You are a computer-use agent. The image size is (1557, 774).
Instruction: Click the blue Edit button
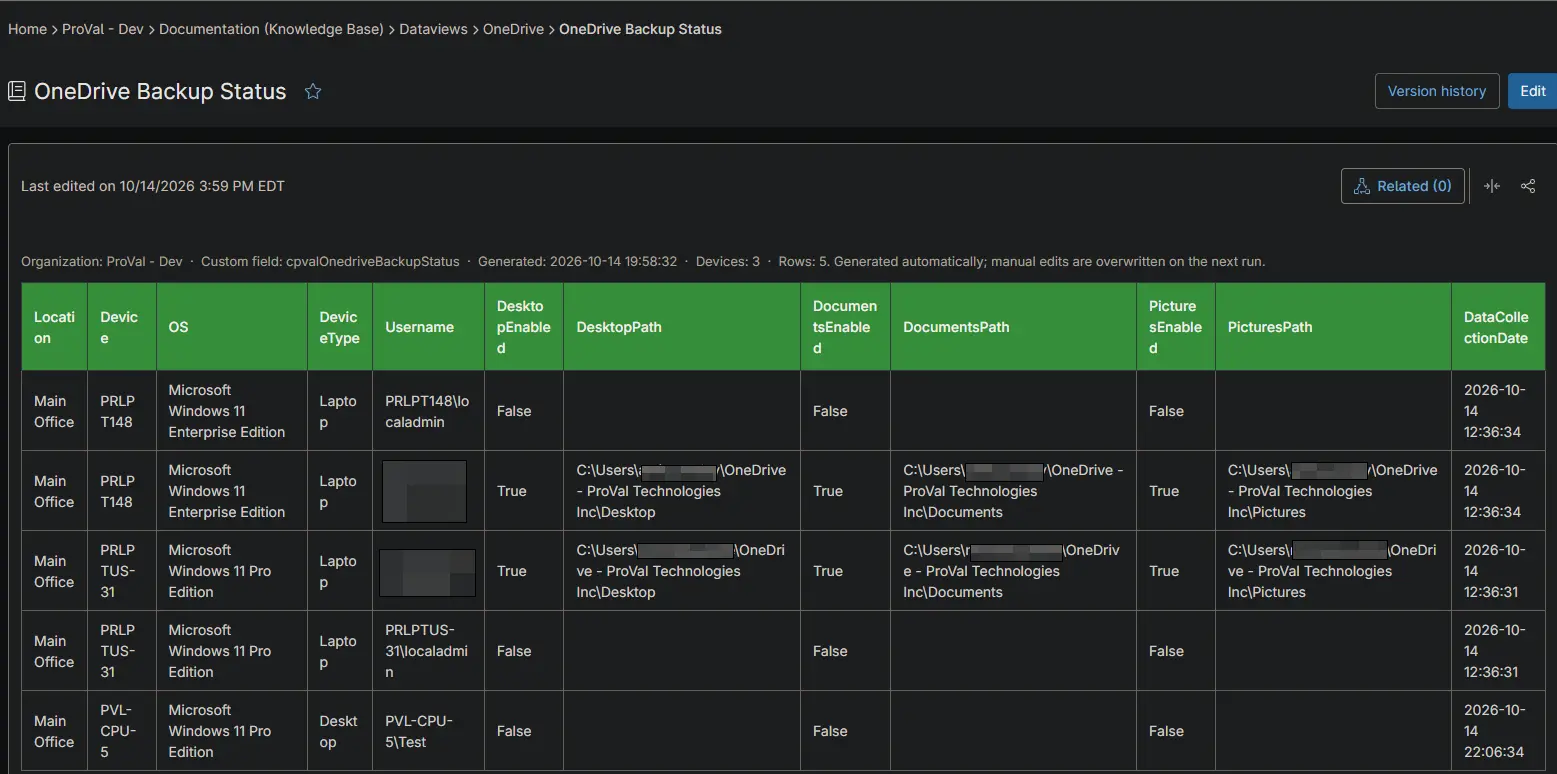click(1533, 91)
